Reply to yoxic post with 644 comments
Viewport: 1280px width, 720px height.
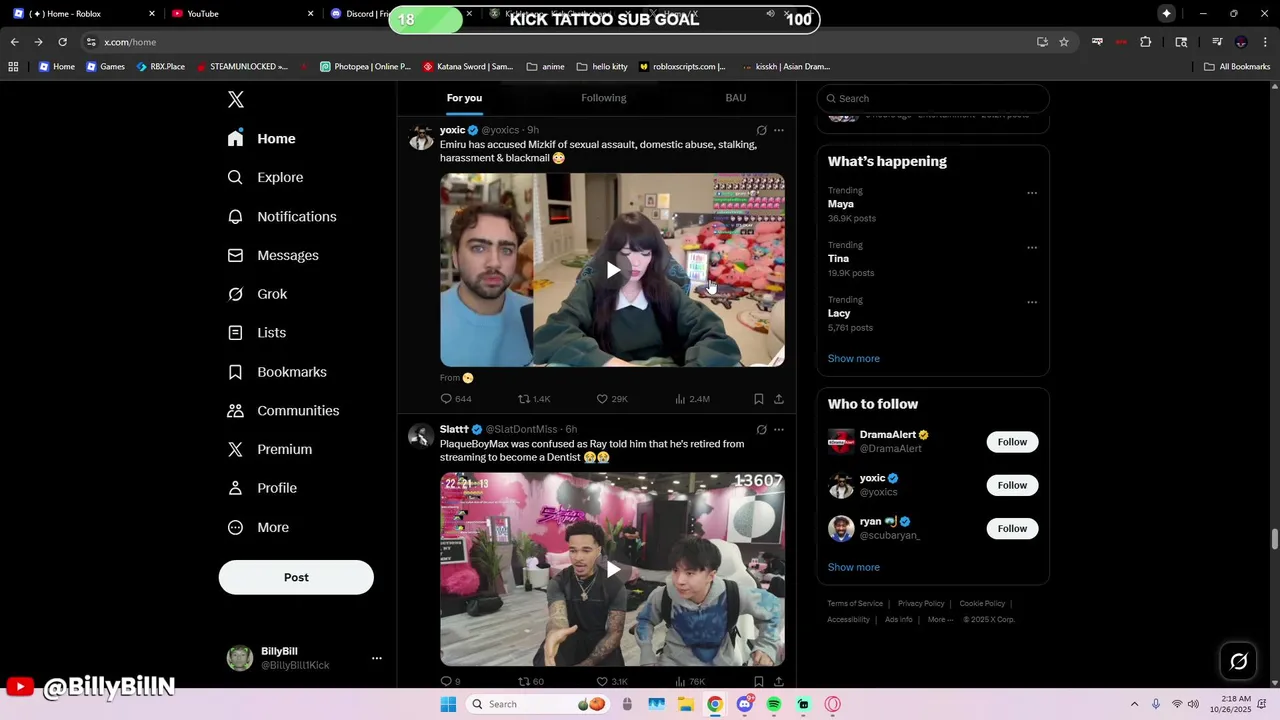click(456, 399)
